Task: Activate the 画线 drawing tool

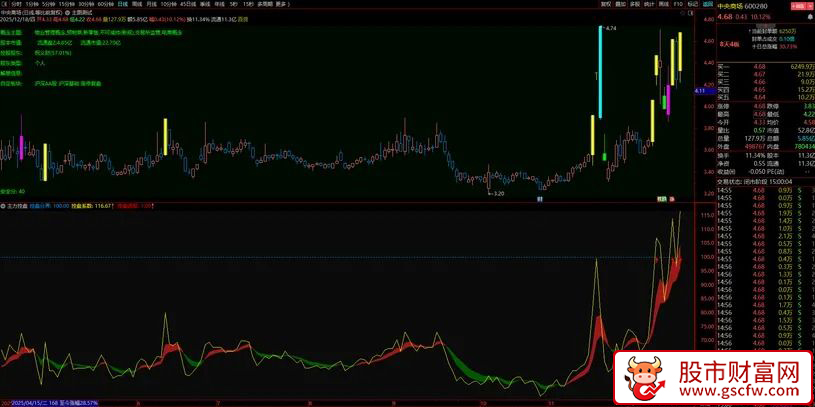Action: (664, 4)
